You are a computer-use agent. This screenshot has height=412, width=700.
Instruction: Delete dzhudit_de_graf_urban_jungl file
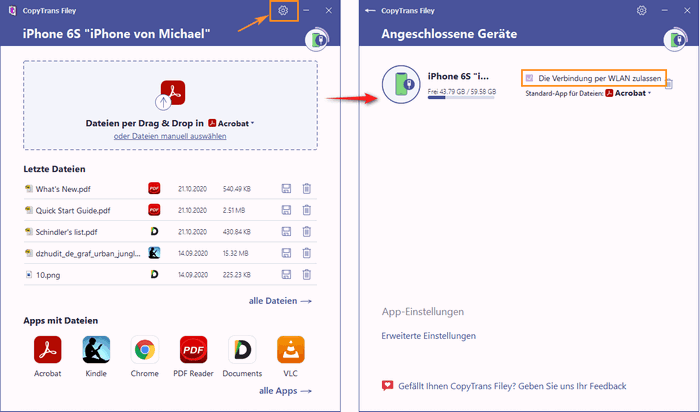point(307,253)
